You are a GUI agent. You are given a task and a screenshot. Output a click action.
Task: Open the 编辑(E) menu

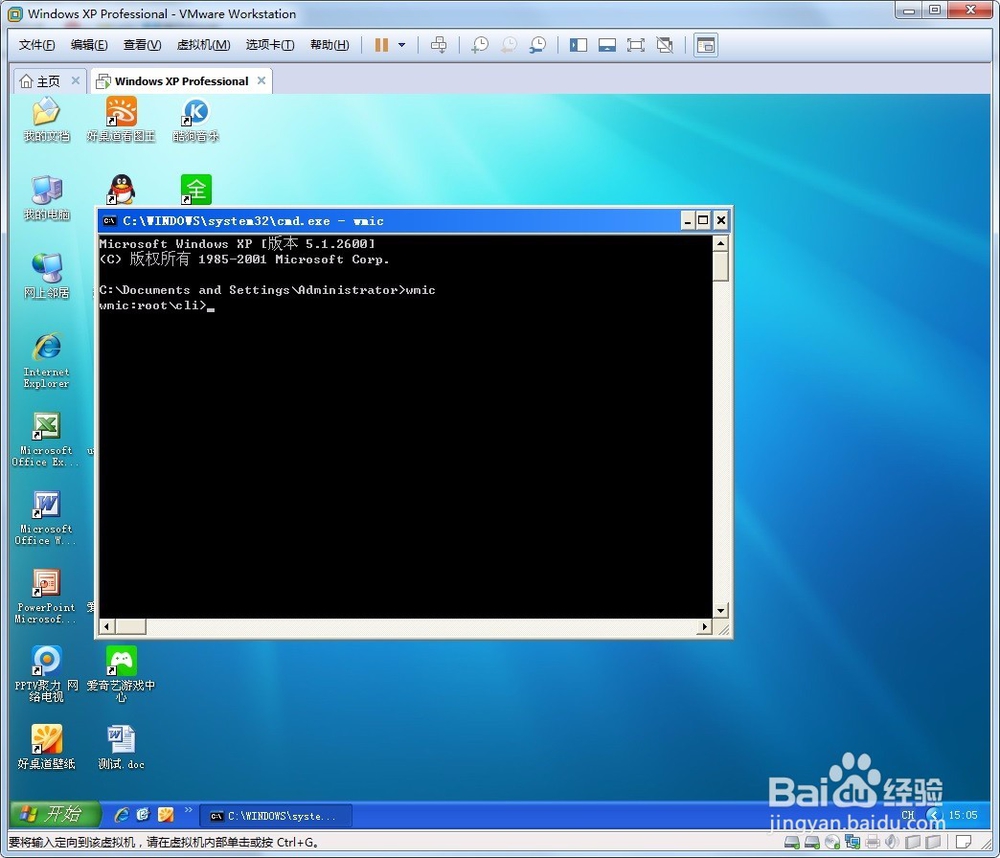pyautogui.click(x=89, y=45)
